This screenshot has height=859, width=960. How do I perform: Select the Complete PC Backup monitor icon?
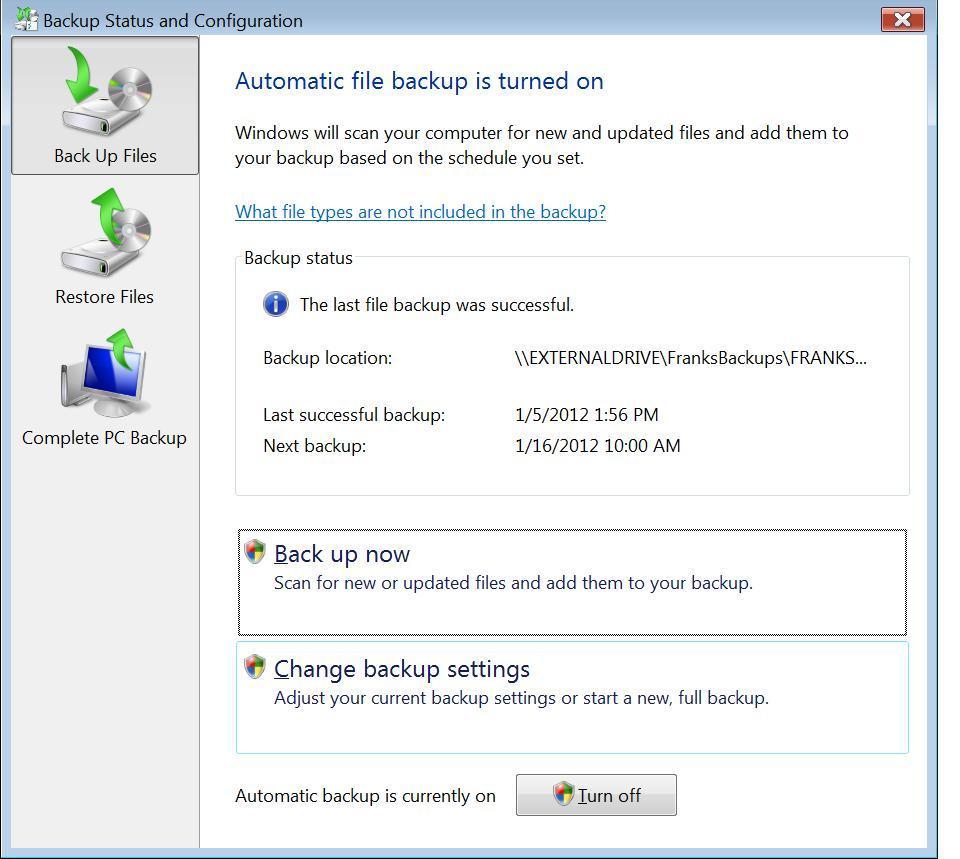pyautogui.click(x=104, y=373)
